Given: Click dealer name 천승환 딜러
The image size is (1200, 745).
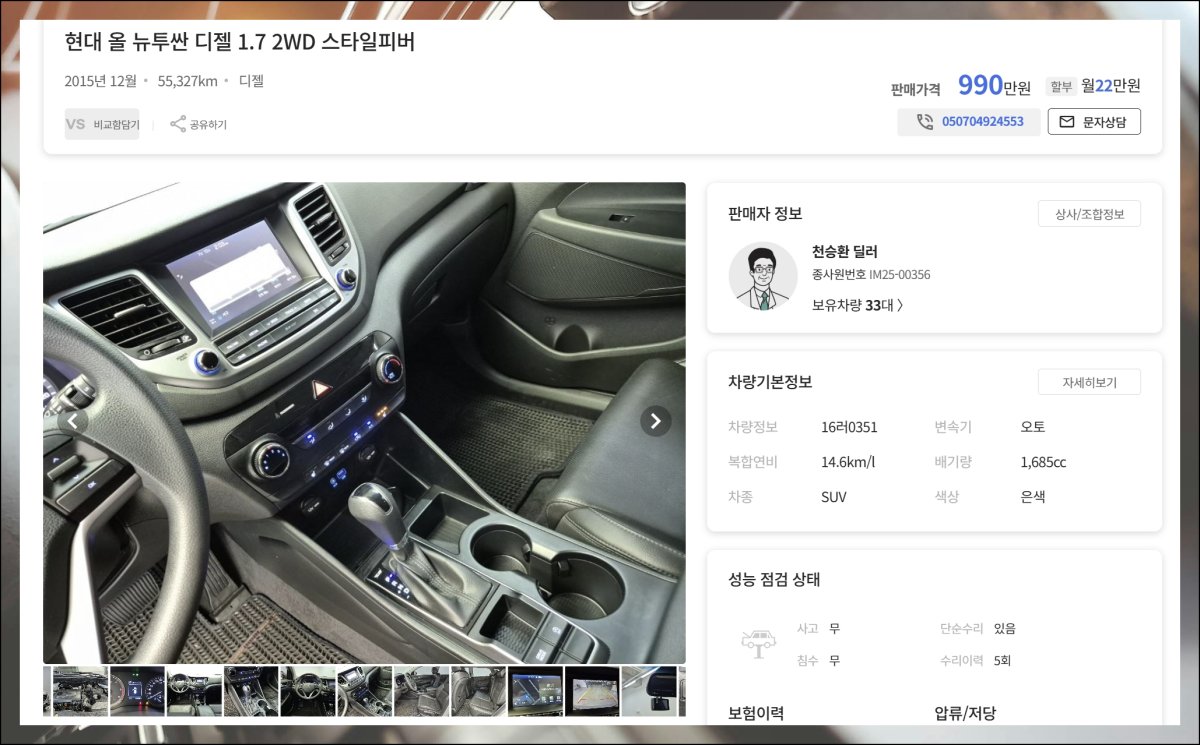Looking at the screenshot, I should (x=845, y=252).
